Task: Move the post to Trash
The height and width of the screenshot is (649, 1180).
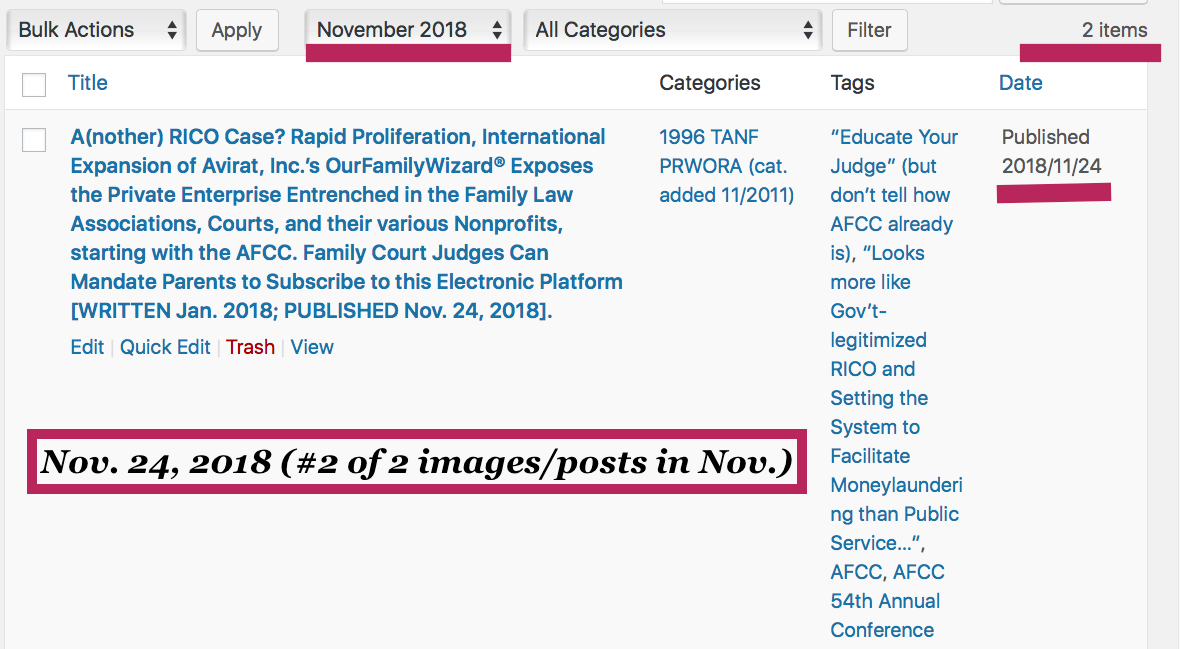Action: click(250, 347)
